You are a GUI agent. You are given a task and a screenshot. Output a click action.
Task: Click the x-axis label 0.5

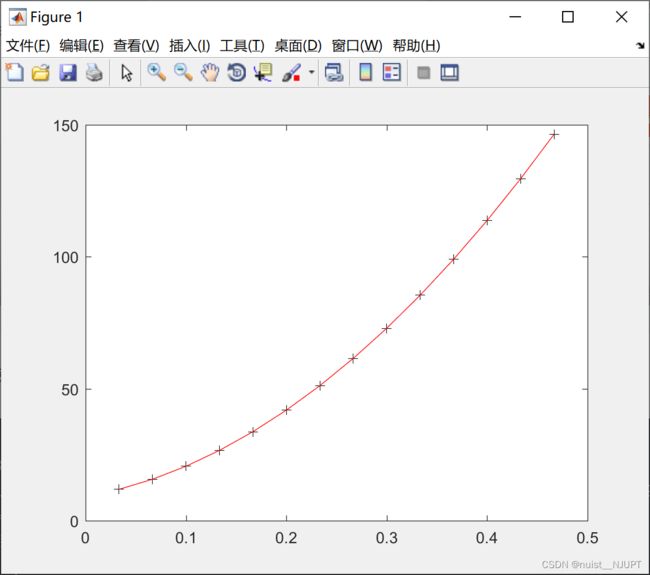pyautogui.click(x=587, y=538)
